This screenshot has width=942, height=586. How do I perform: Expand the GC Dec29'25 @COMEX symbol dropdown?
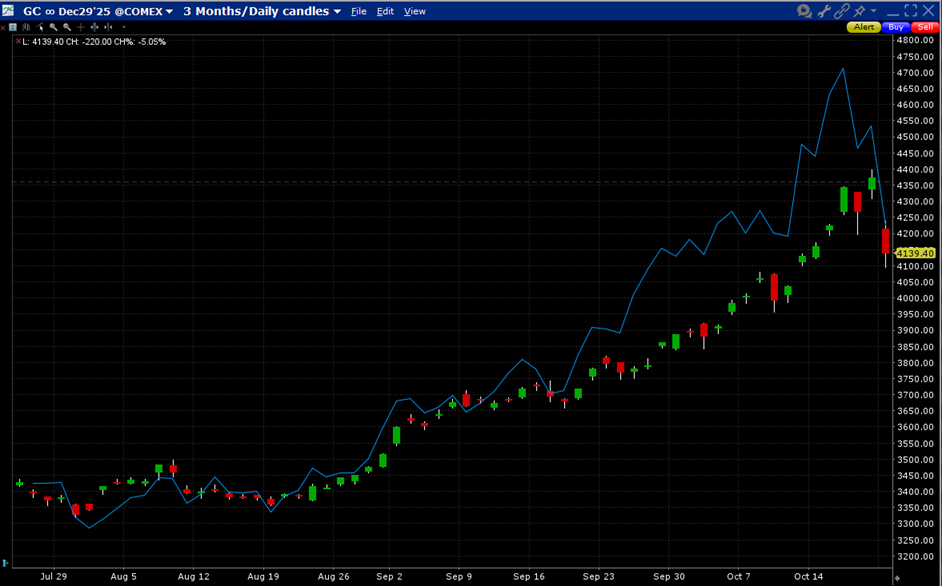169,12
